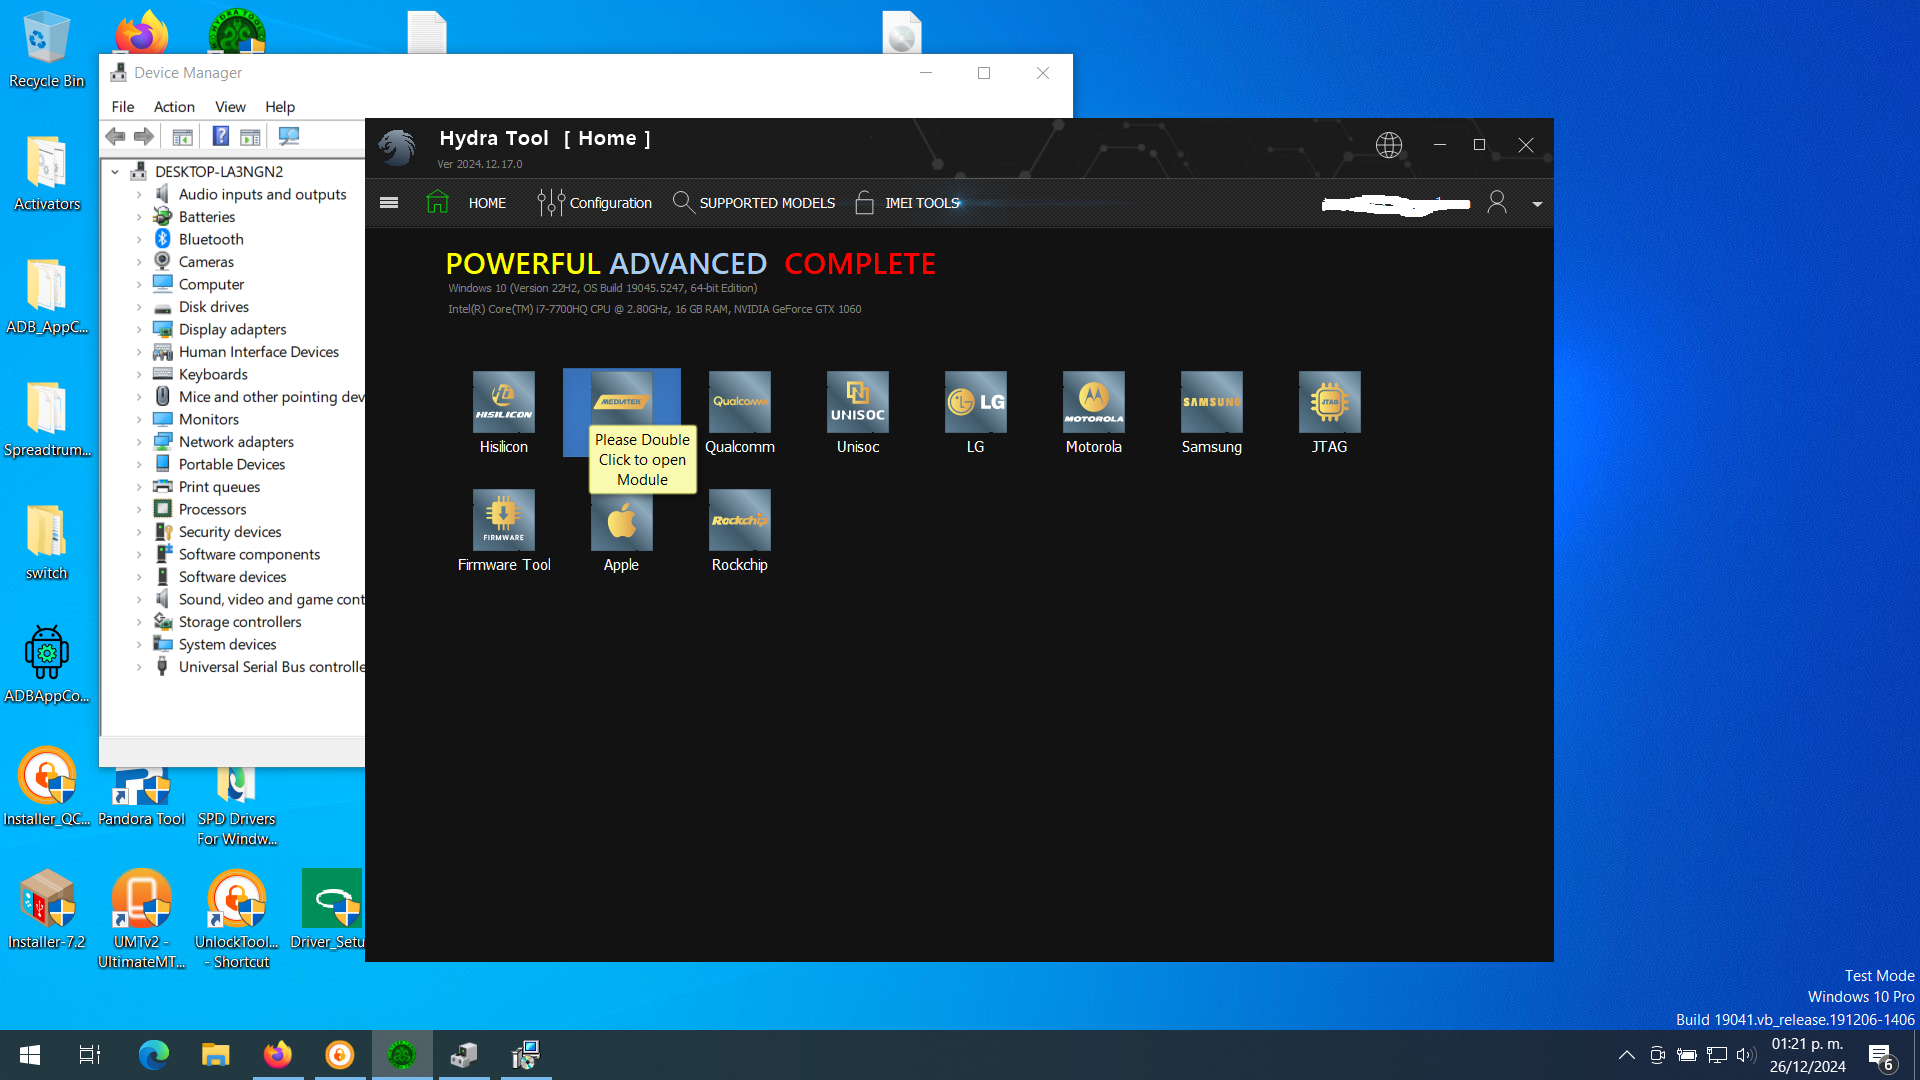Click Device Manager Back arrow
1920x1080 pixels.
(116, 136)
